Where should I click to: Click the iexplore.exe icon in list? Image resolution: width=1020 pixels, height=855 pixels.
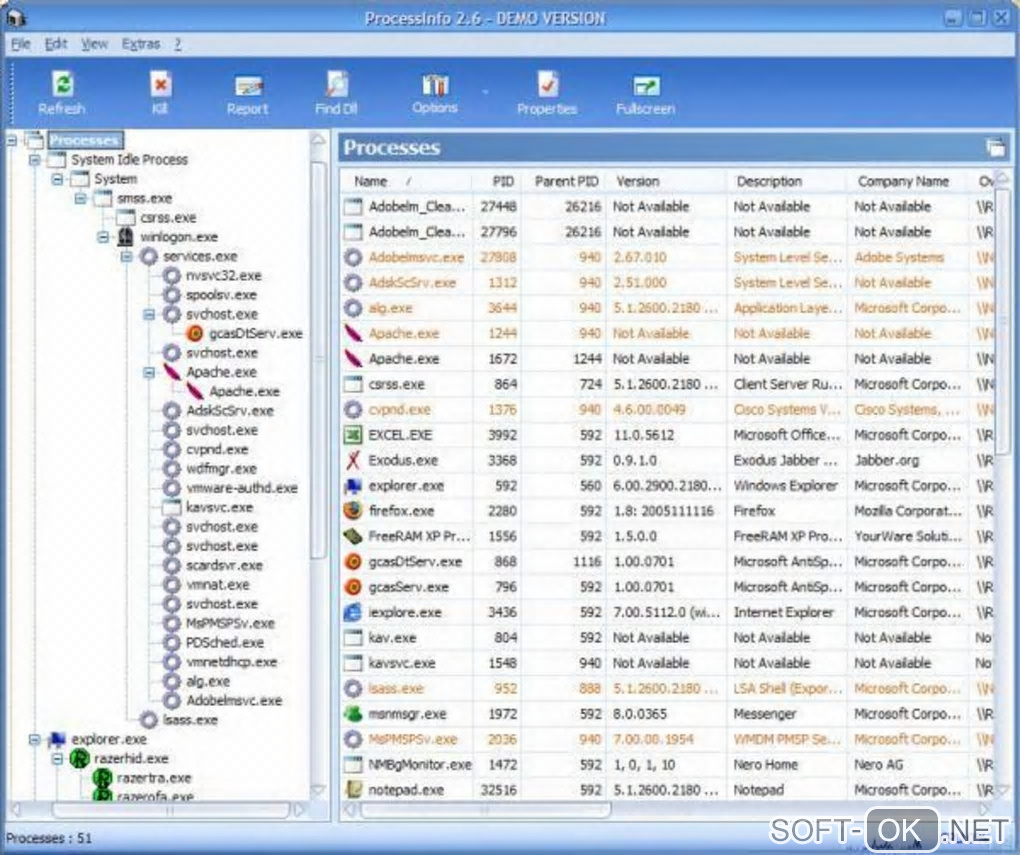353,612
